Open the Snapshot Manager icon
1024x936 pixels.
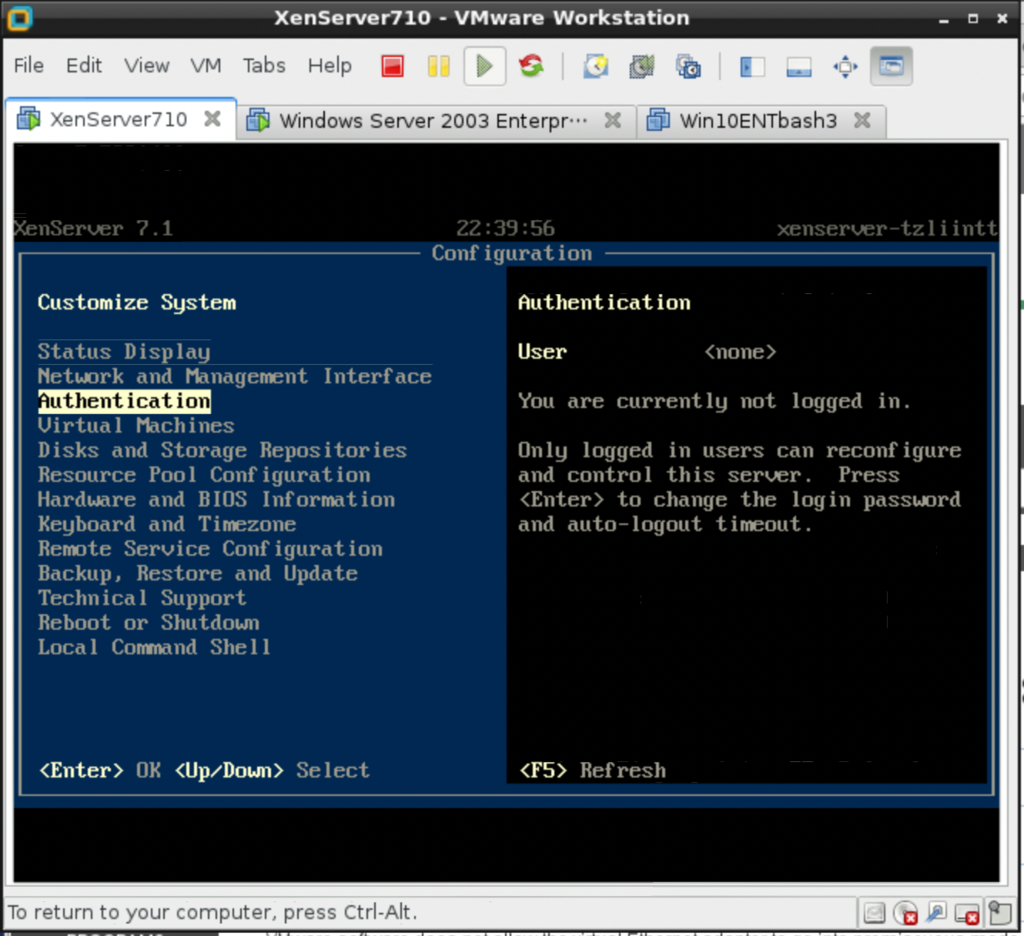pyautogui.click(x=688, y=66)
